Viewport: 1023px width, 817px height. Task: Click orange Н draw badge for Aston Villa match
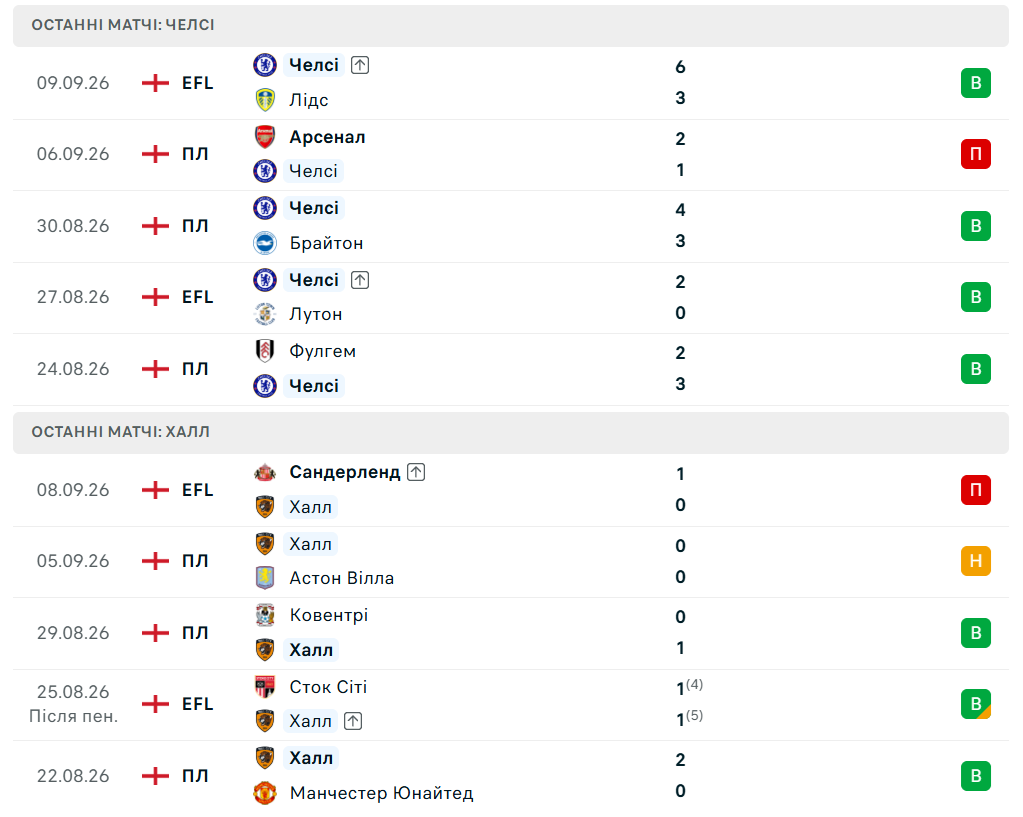click(x=976, y=561)
